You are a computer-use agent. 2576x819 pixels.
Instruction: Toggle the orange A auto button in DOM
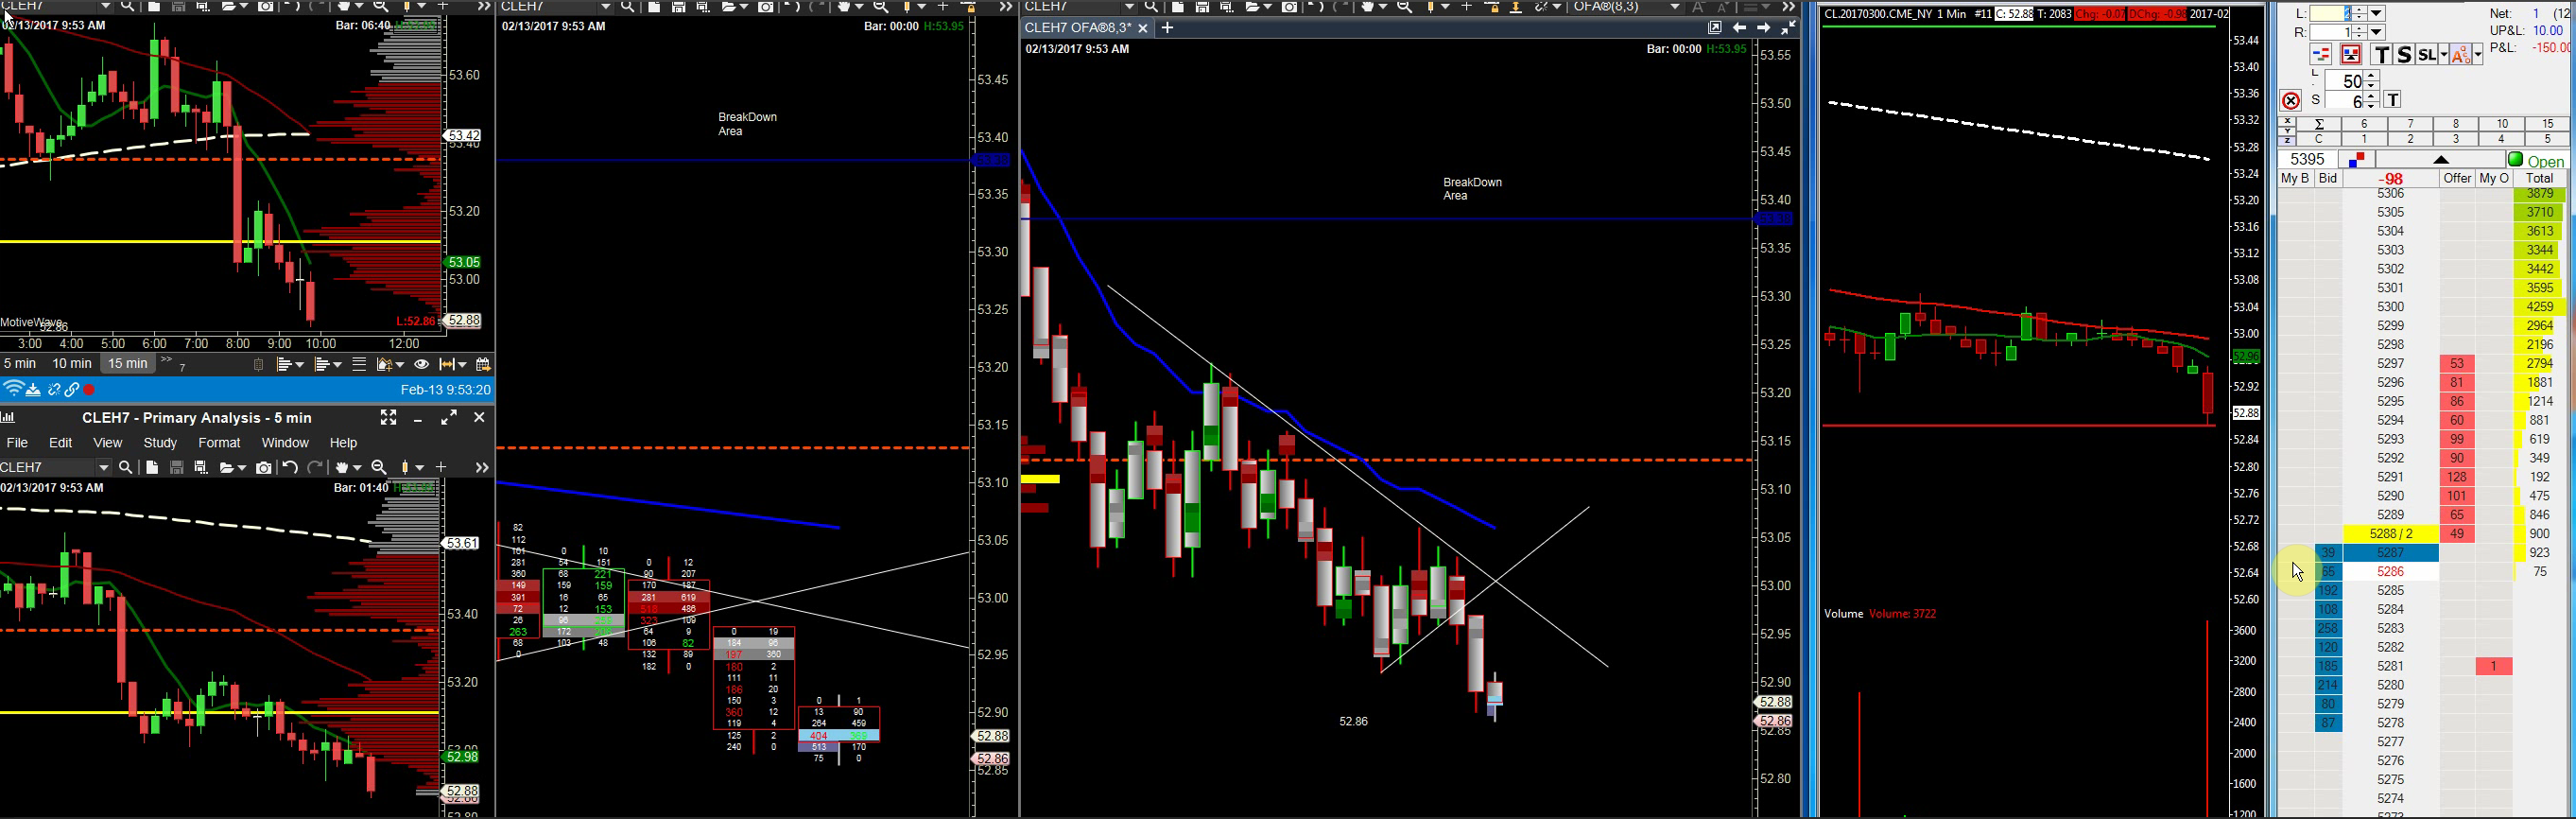2460,55
